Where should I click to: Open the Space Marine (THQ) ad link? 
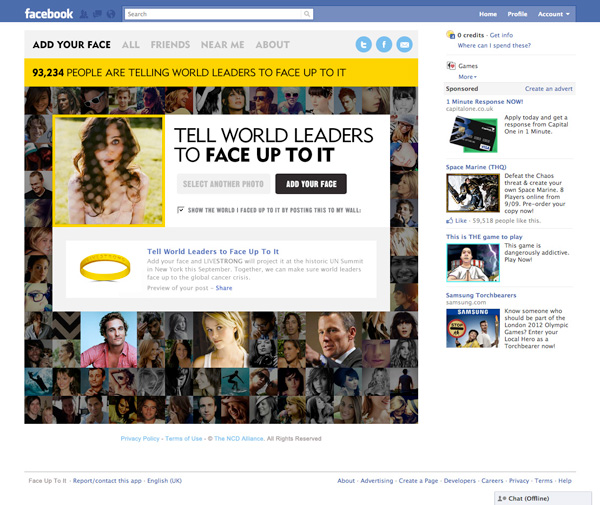(476, 167)
